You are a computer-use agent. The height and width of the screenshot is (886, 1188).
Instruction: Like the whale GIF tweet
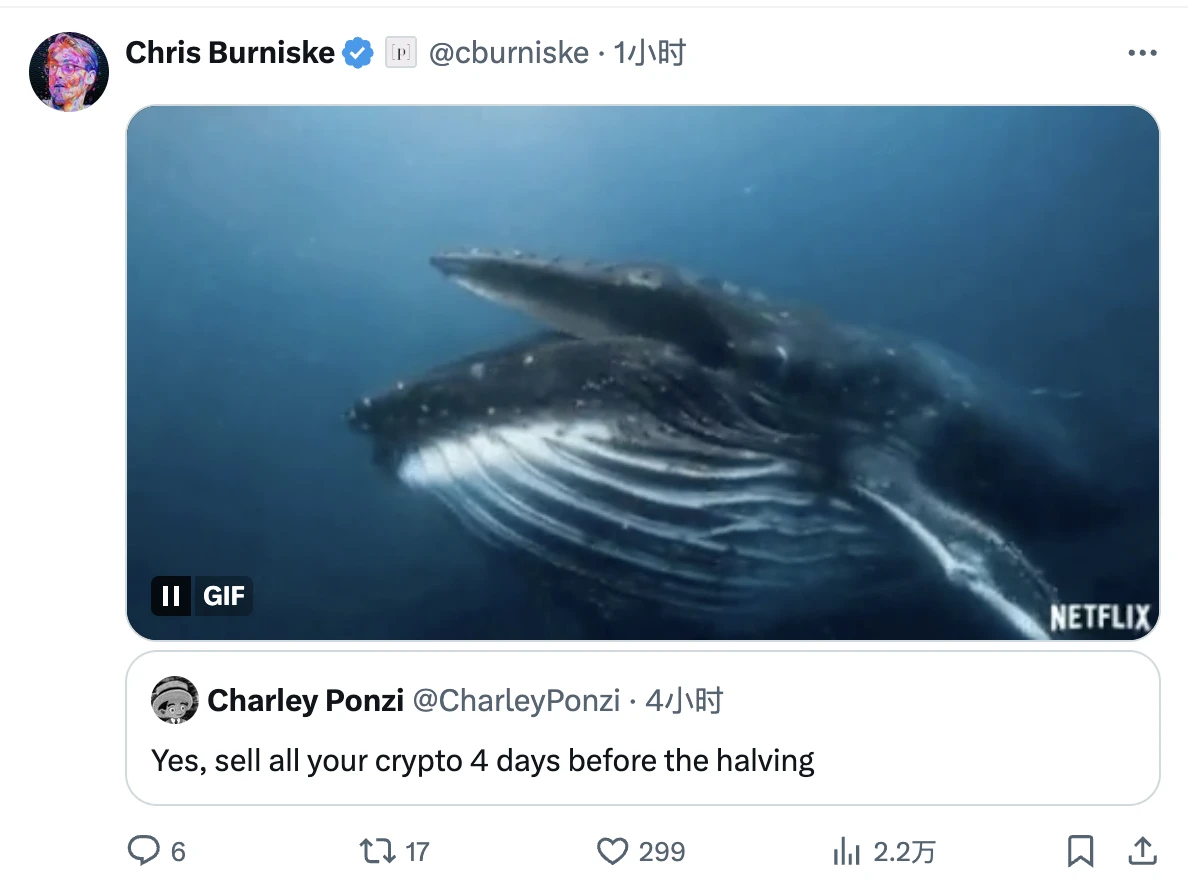point(612,851)
